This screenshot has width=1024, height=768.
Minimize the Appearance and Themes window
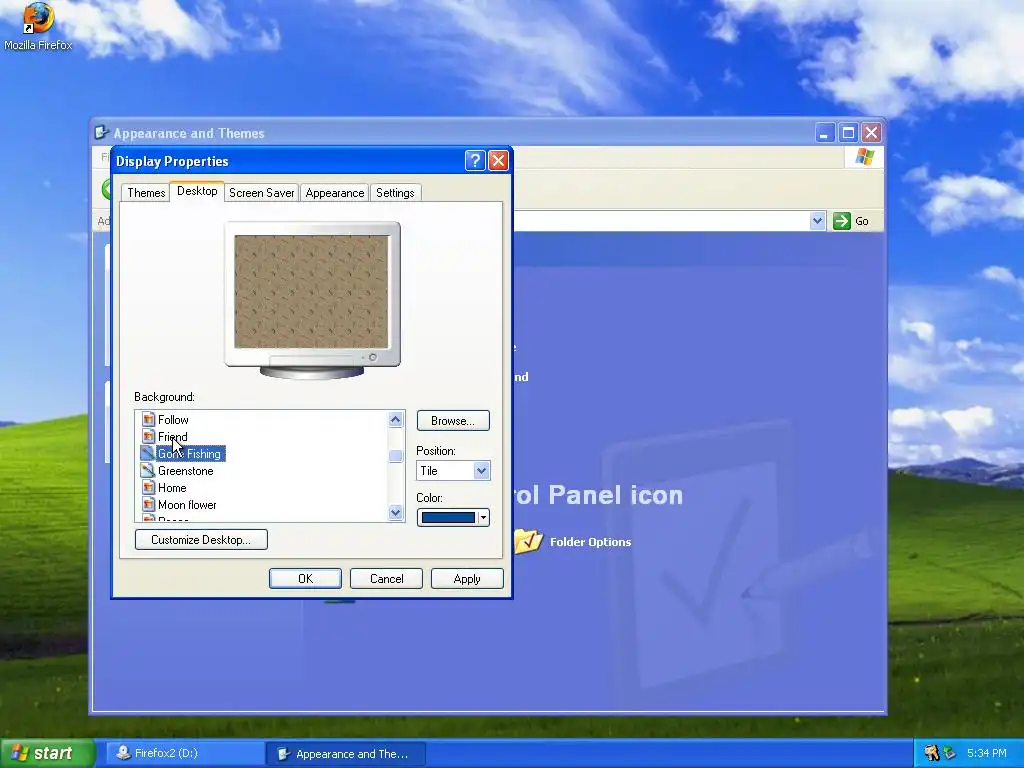(x=825, y=133)
